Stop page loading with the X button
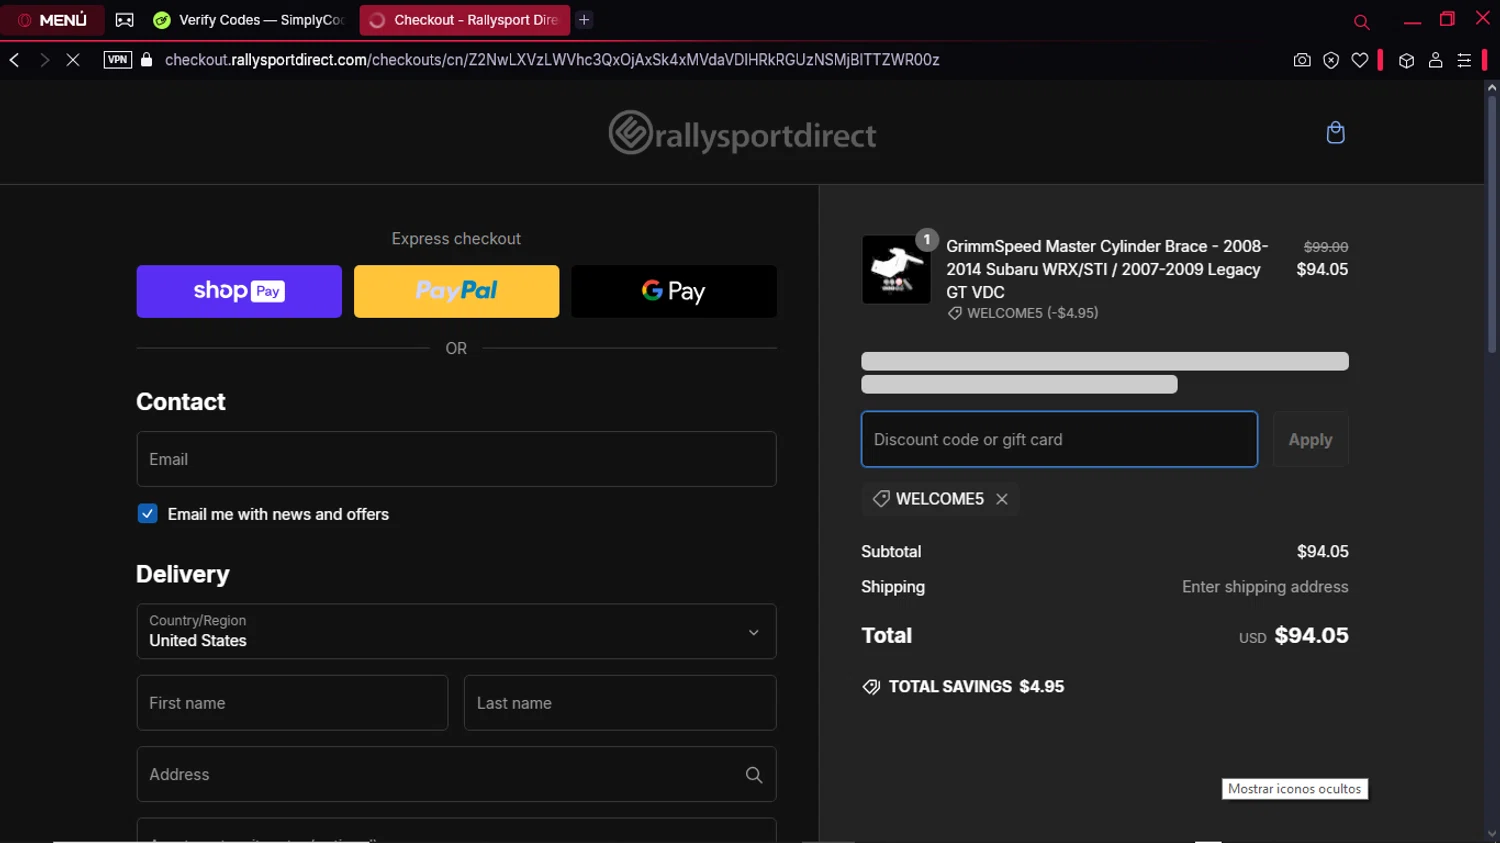This screenshot has height=843, width=1500. coord(73,60)
